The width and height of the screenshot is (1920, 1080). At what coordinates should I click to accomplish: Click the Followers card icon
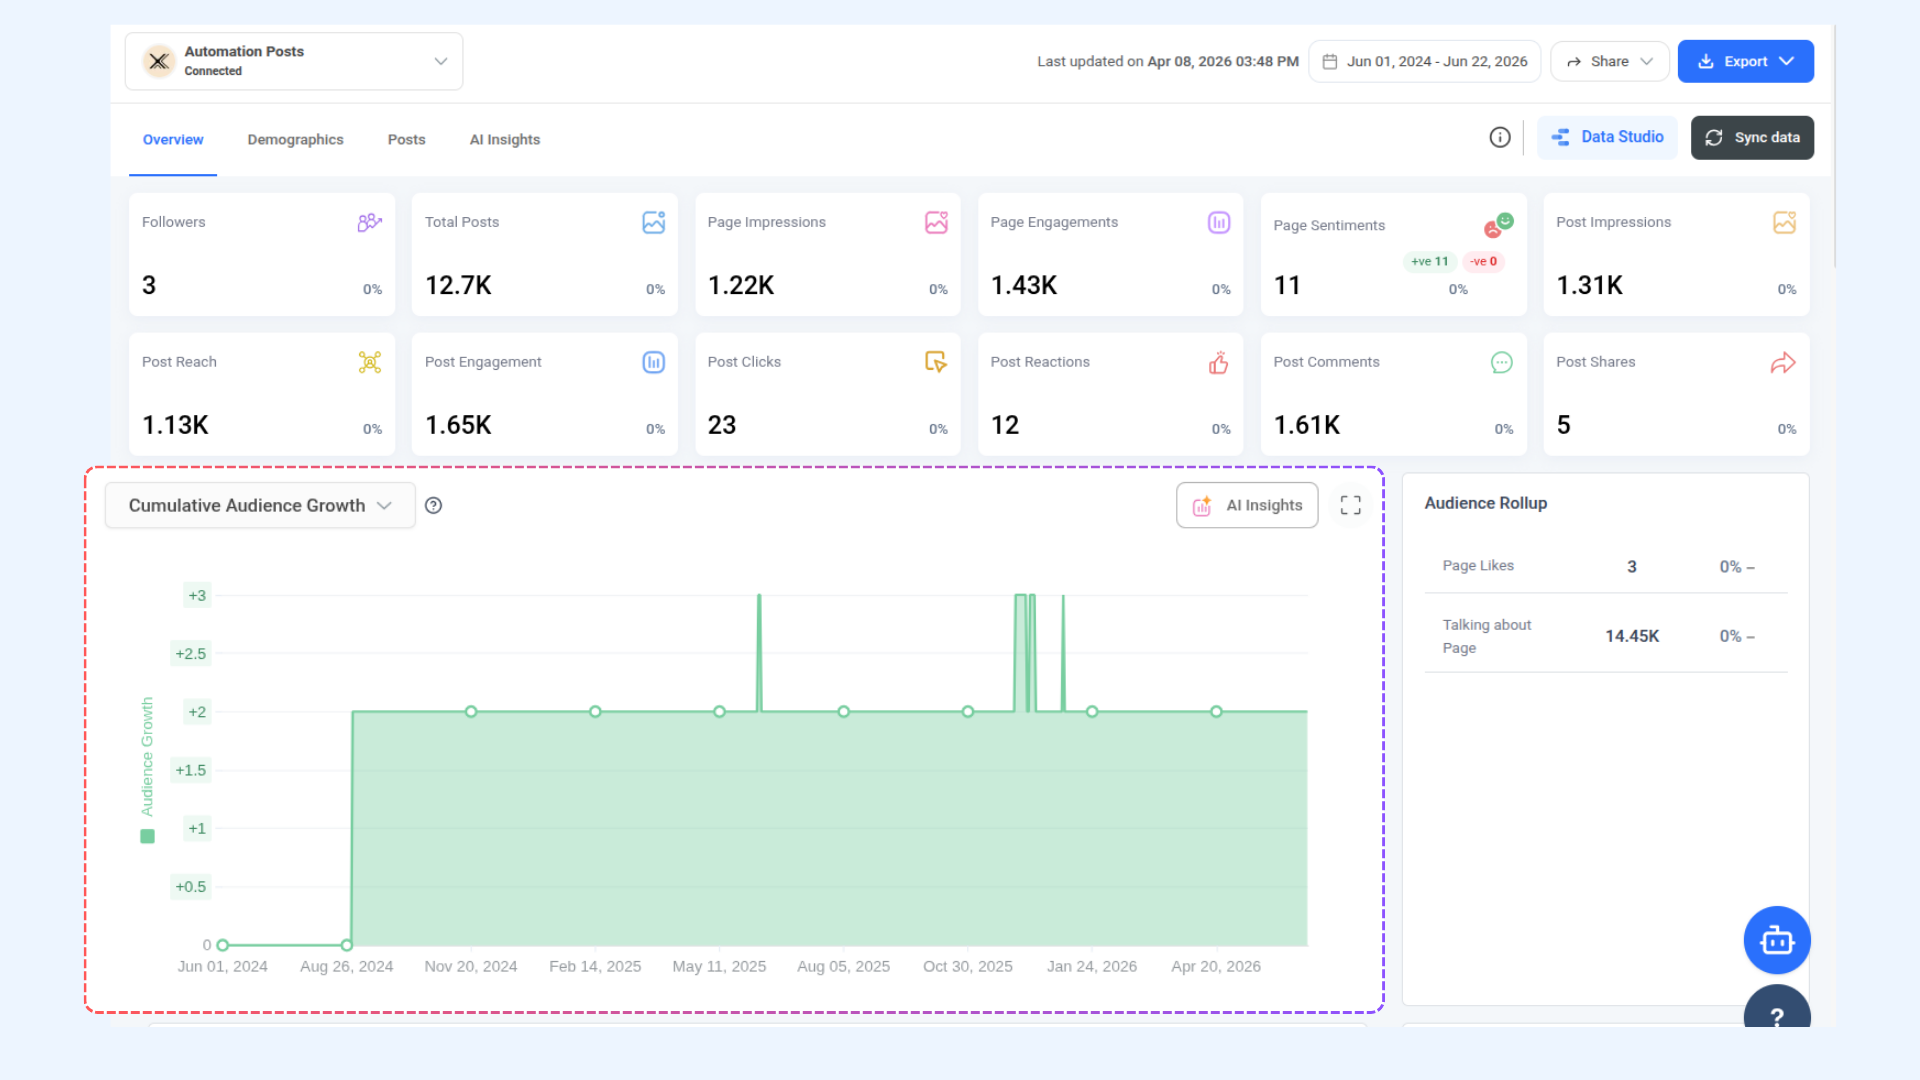tap(369, 222)
